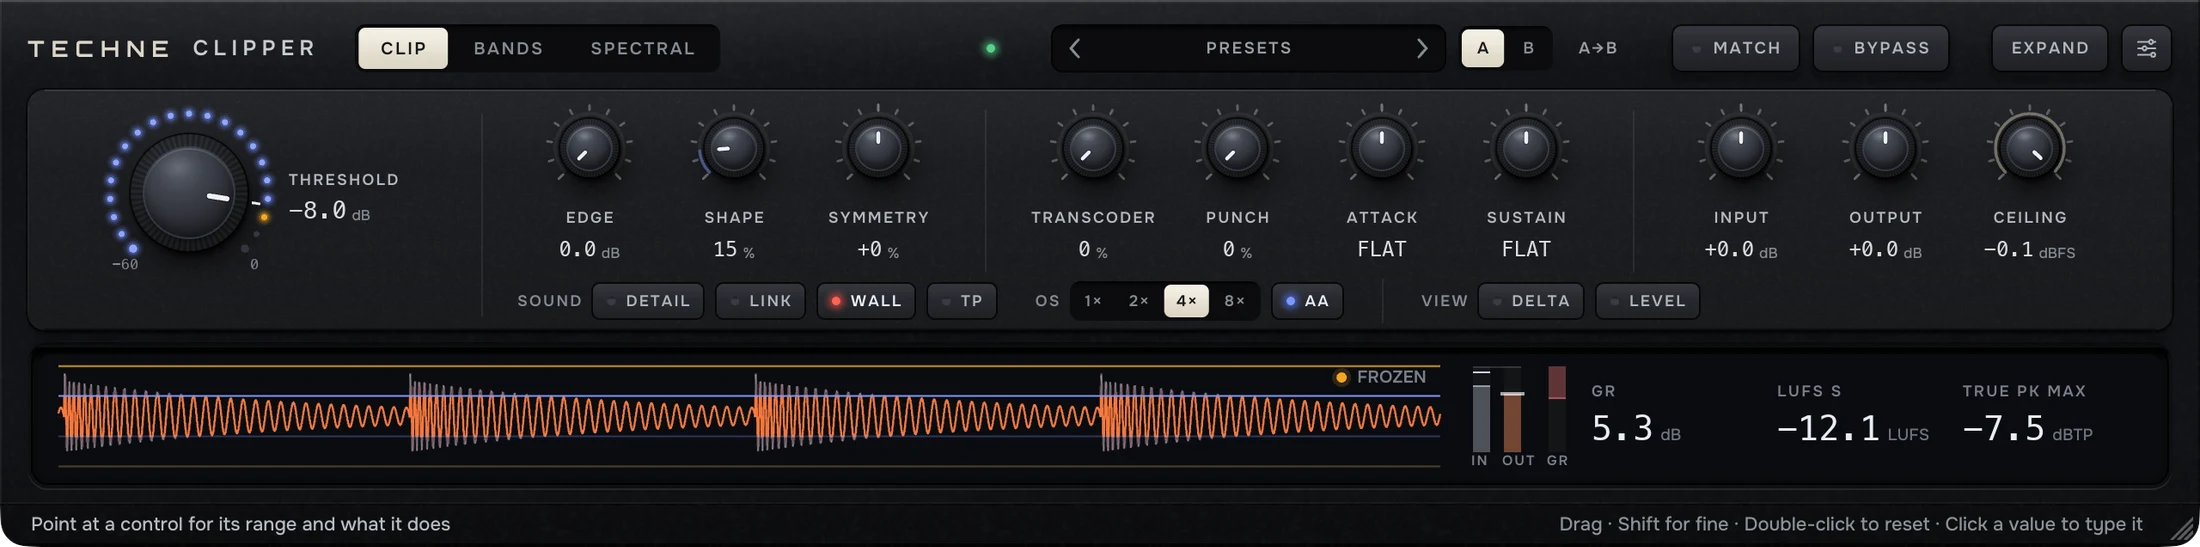The height and width of the screenshot is (547, 2200).
Task: Click the TRANSCODER value 0 %
Action: [1093, 250]
